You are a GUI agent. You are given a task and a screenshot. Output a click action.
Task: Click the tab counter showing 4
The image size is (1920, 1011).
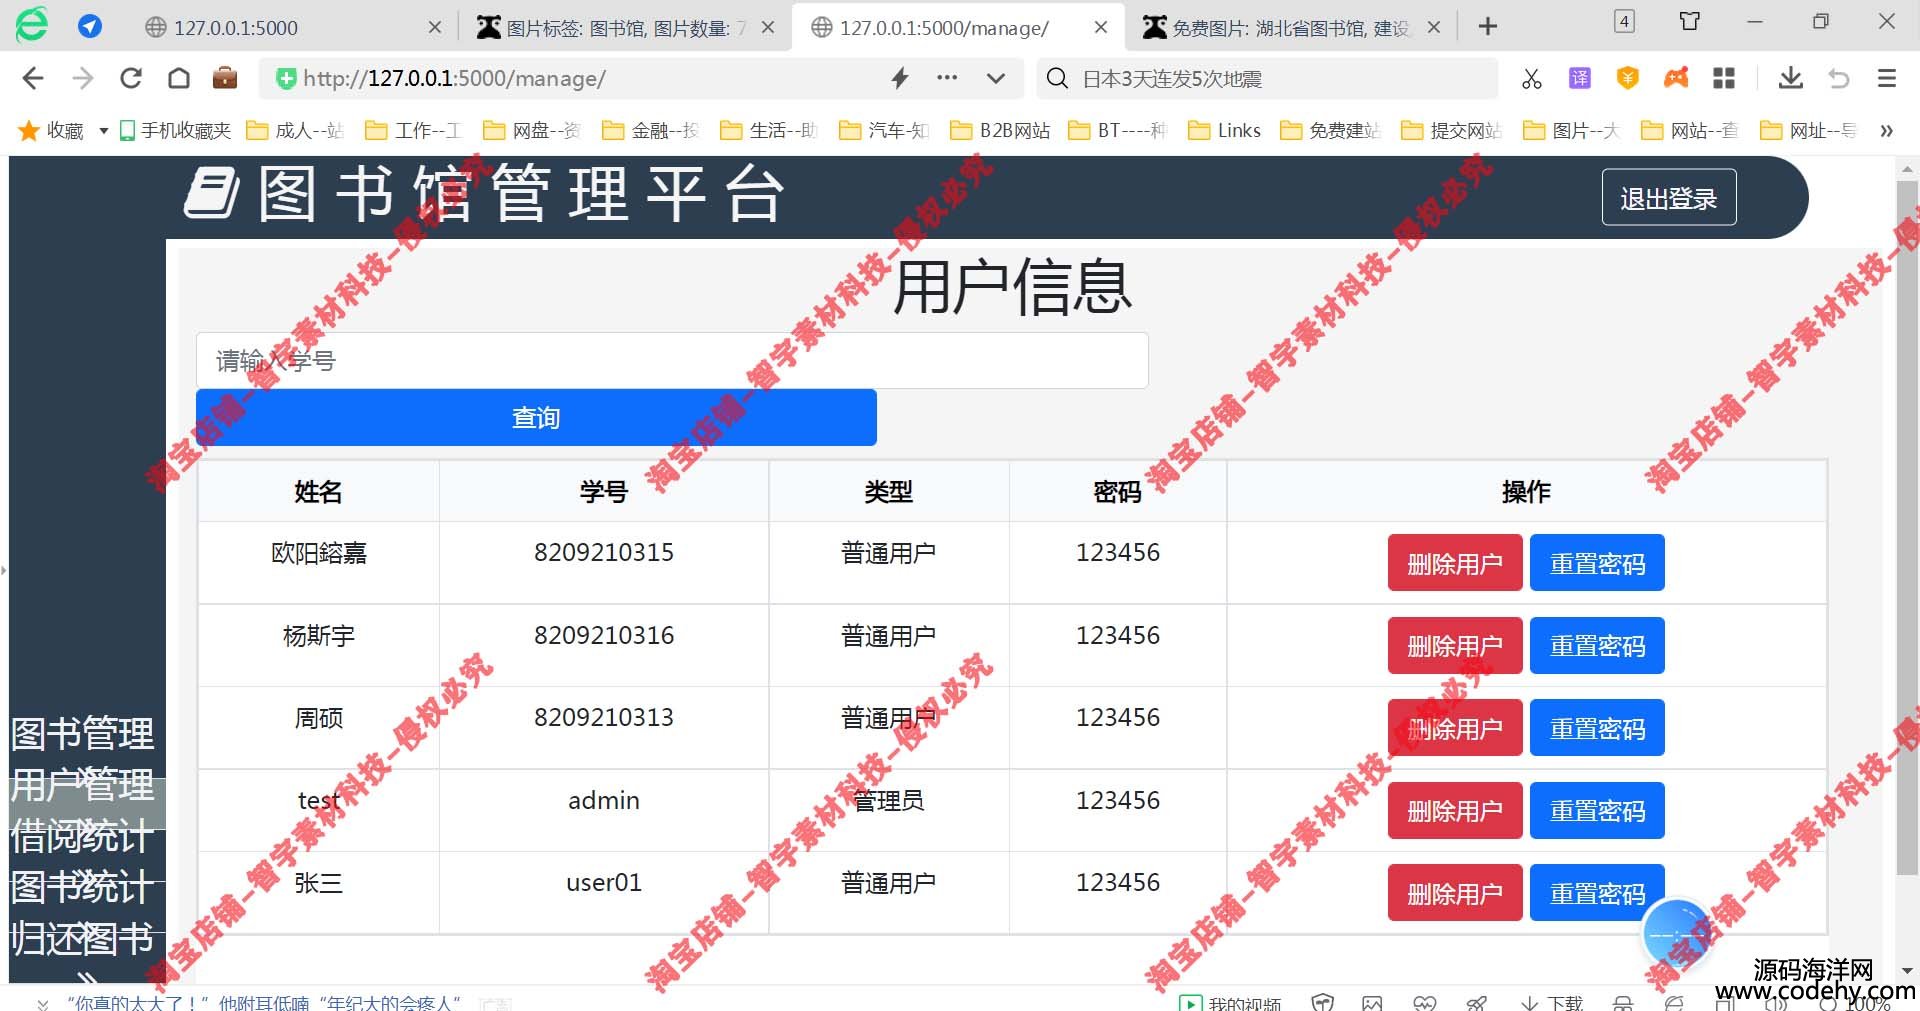tap(1624, 21)
